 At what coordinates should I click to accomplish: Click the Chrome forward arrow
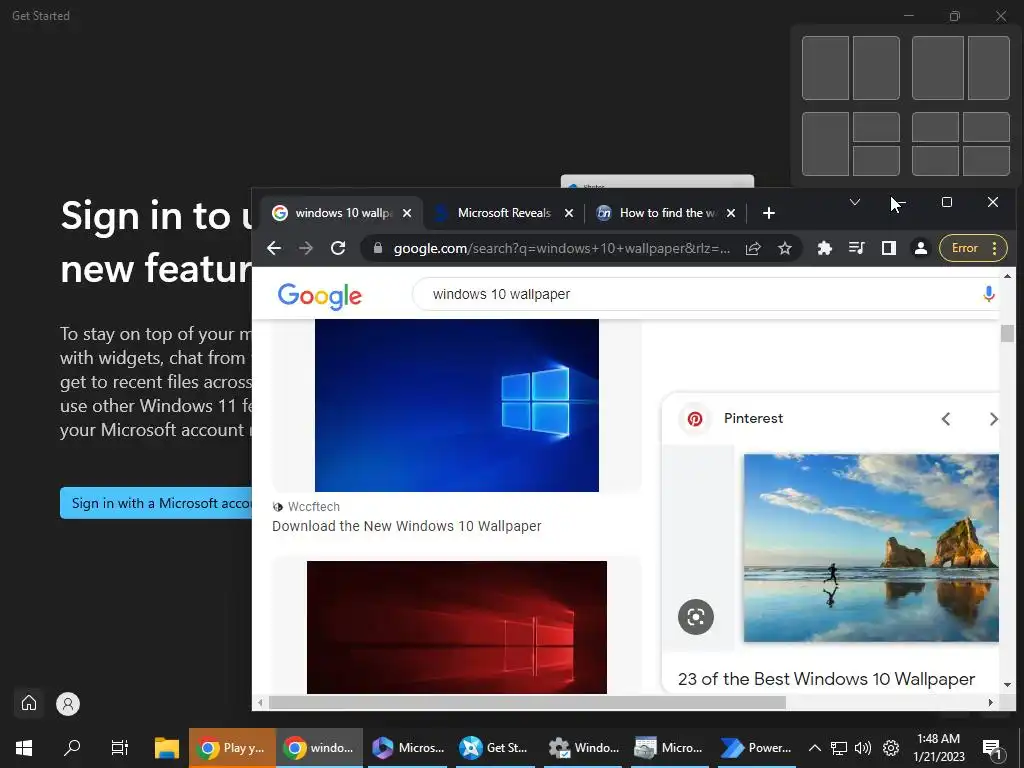click(306, 248)
